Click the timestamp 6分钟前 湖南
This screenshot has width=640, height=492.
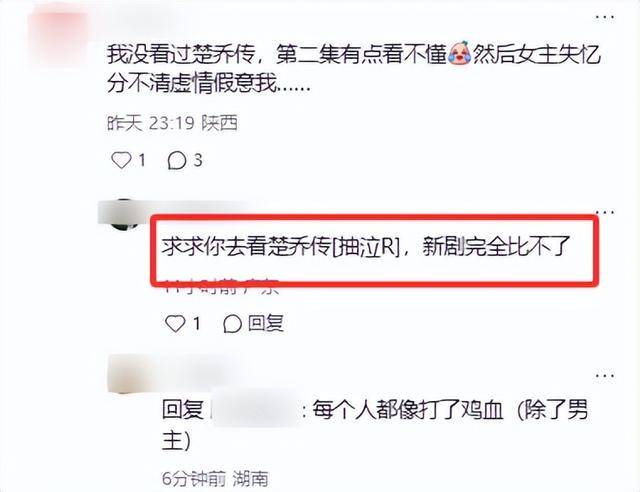tap(215, 479)
